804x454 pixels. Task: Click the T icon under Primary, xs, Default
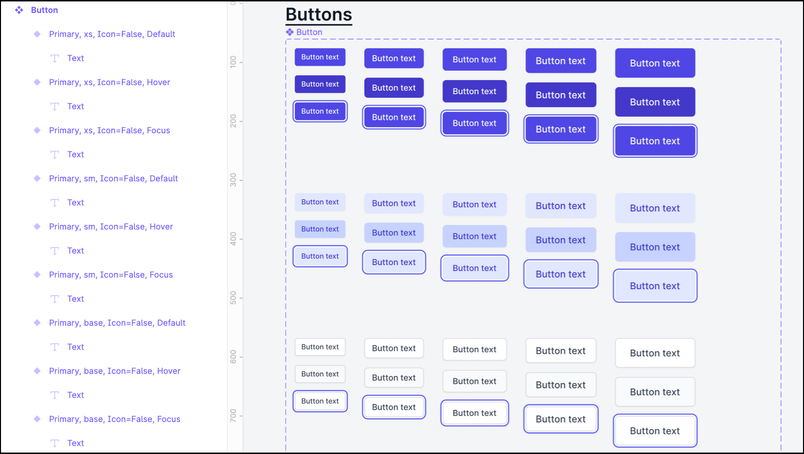point(54,58)
